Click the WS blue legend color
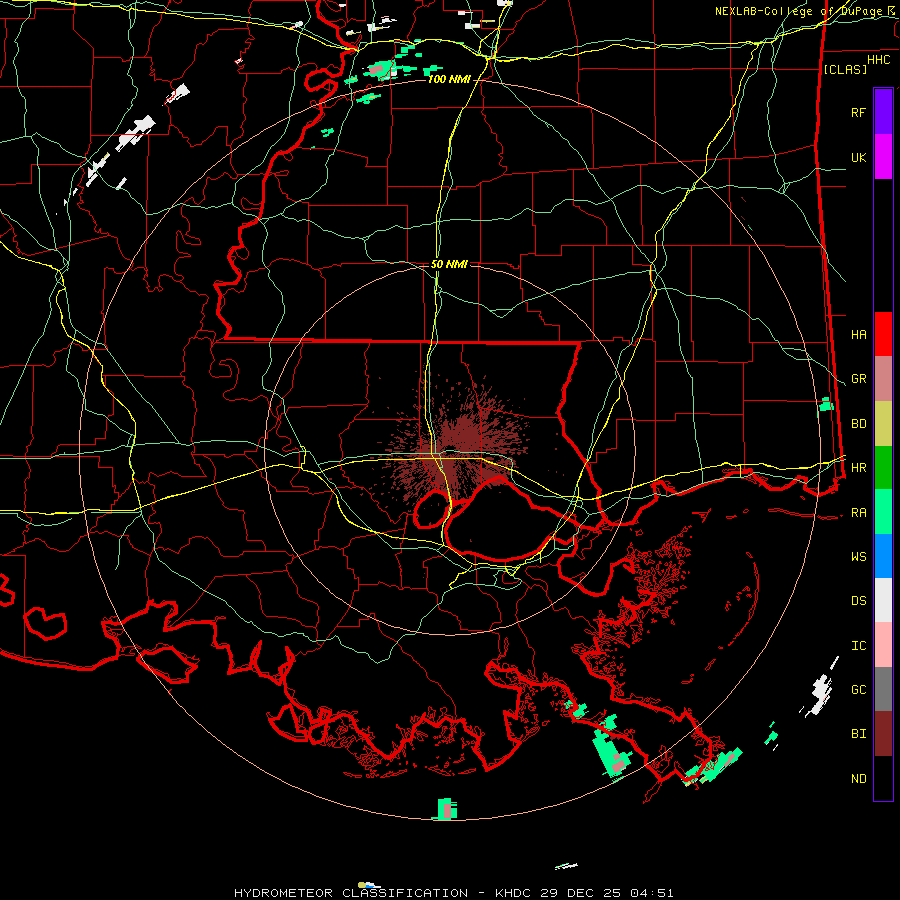The height and width of the screenshot is (900, 900). tap(883, 556)
